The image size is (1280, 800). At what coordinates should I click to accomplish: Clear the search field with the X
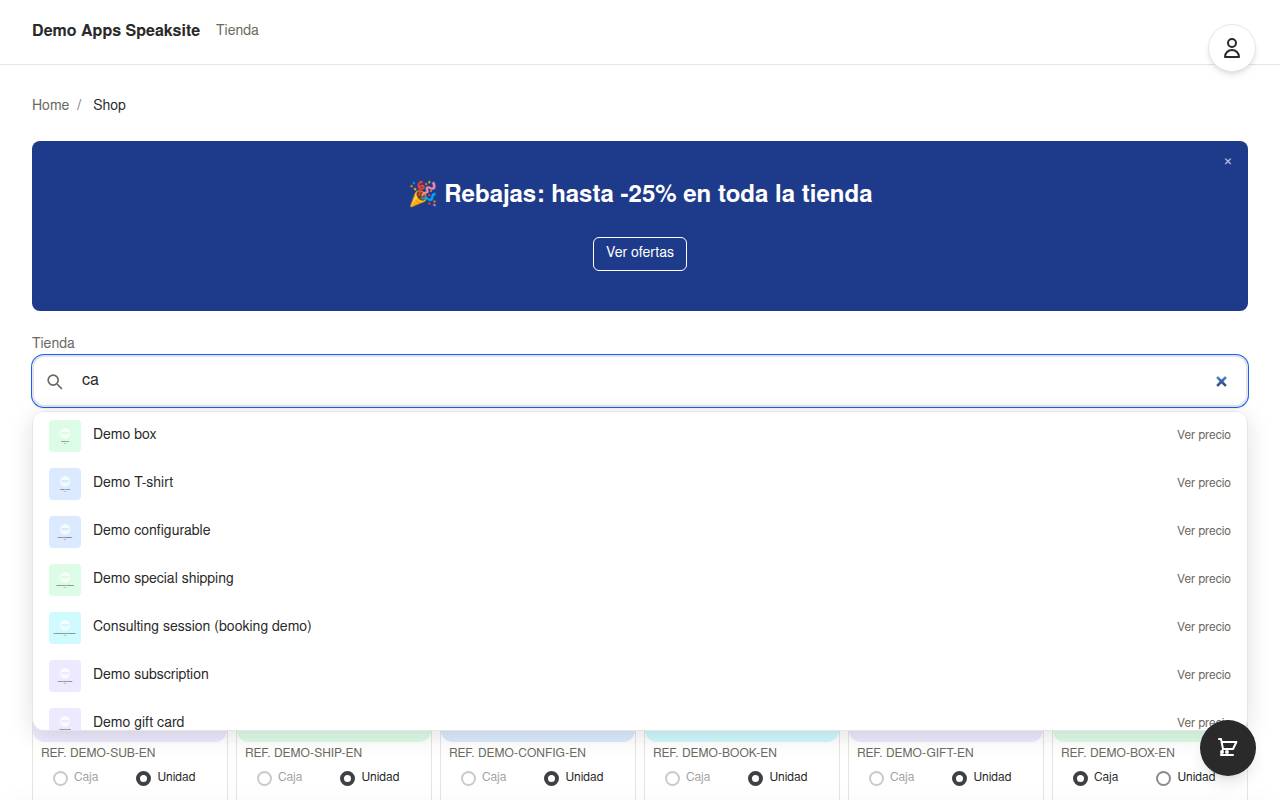(x=1221, y=381)
